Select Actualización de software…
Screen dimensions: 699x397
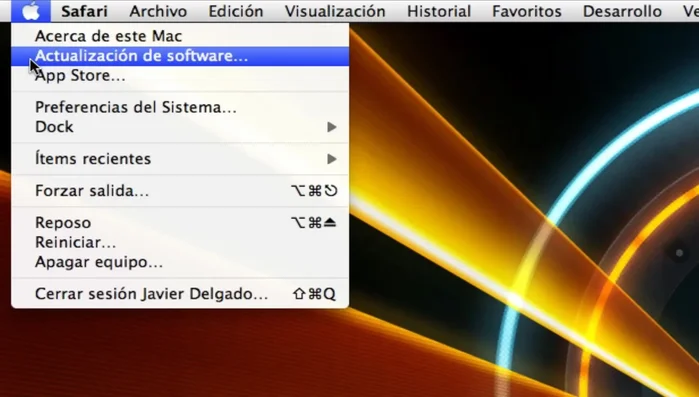(180, 56)
